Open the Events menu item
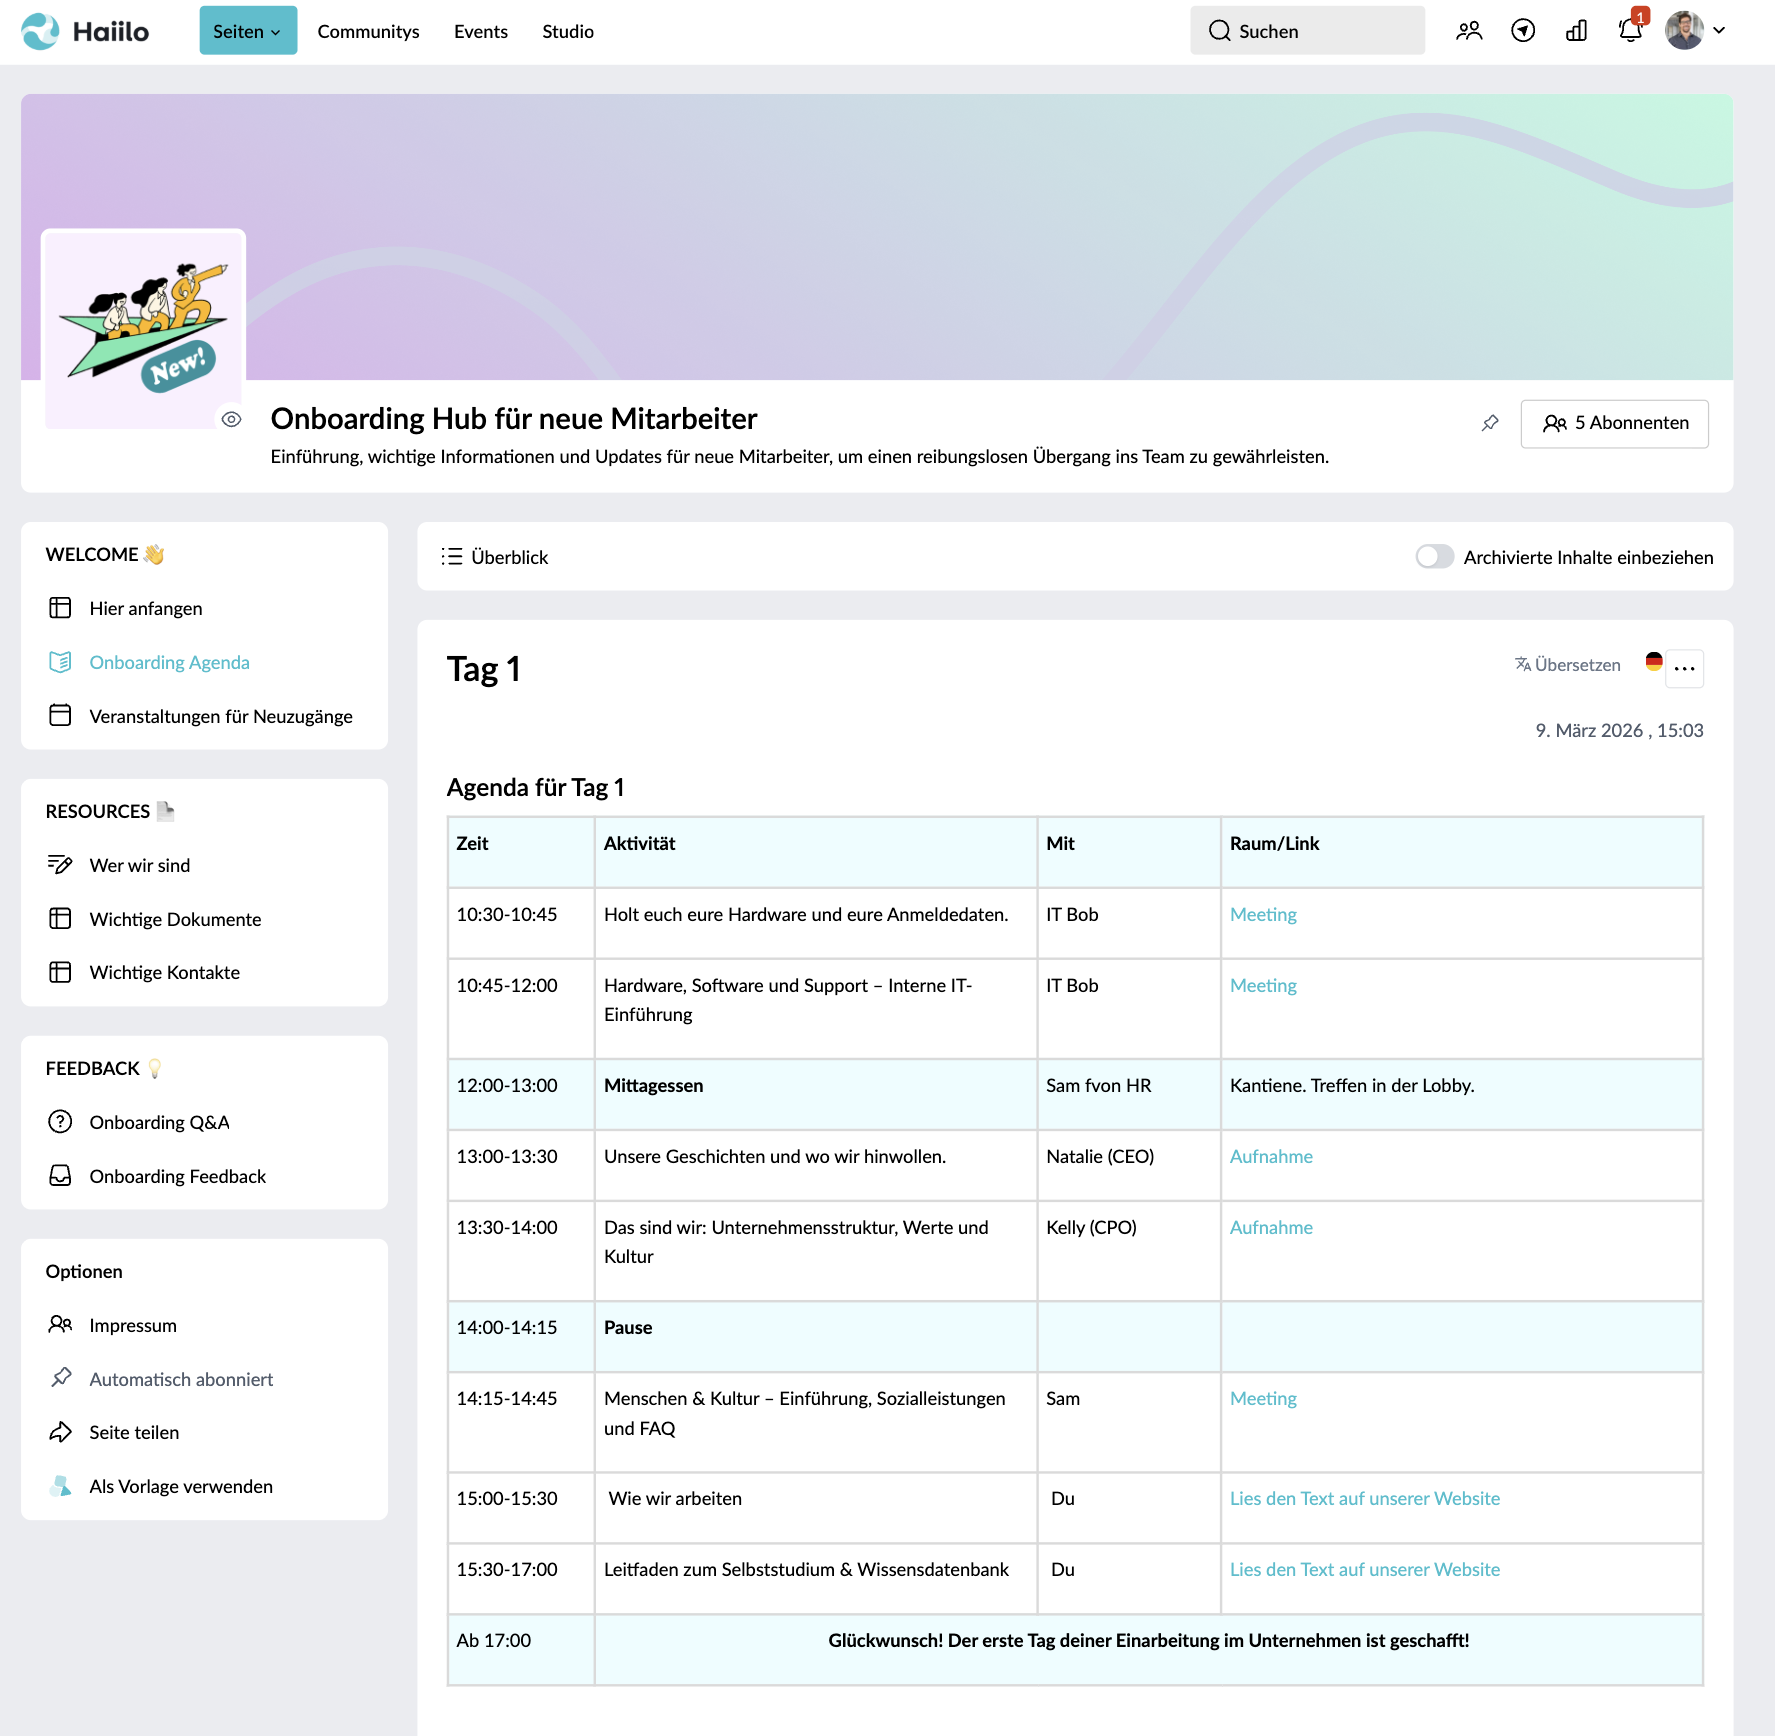The image size is (1775, 1736). coord(481,31)
